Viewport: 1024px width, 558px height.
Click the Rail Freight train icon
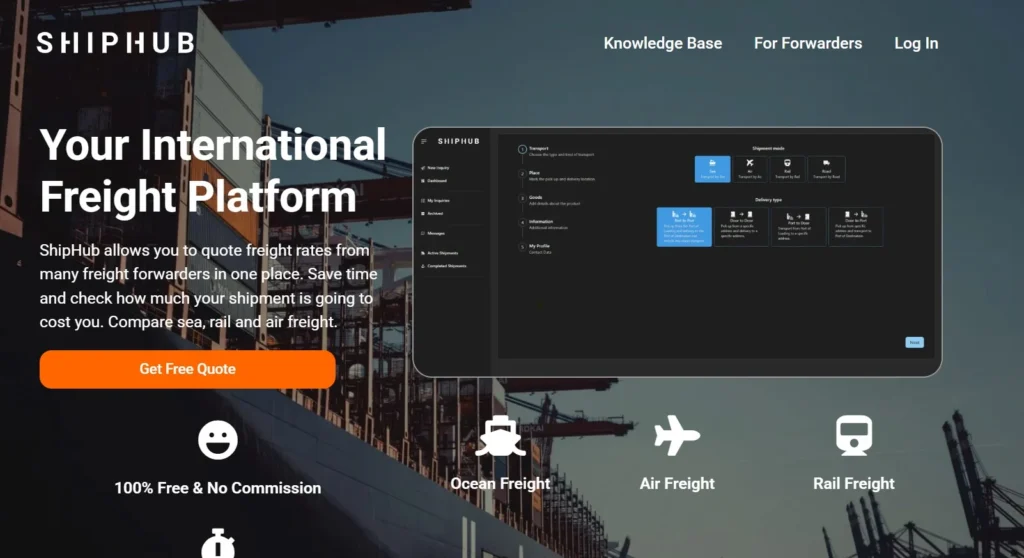coord(853,436)
